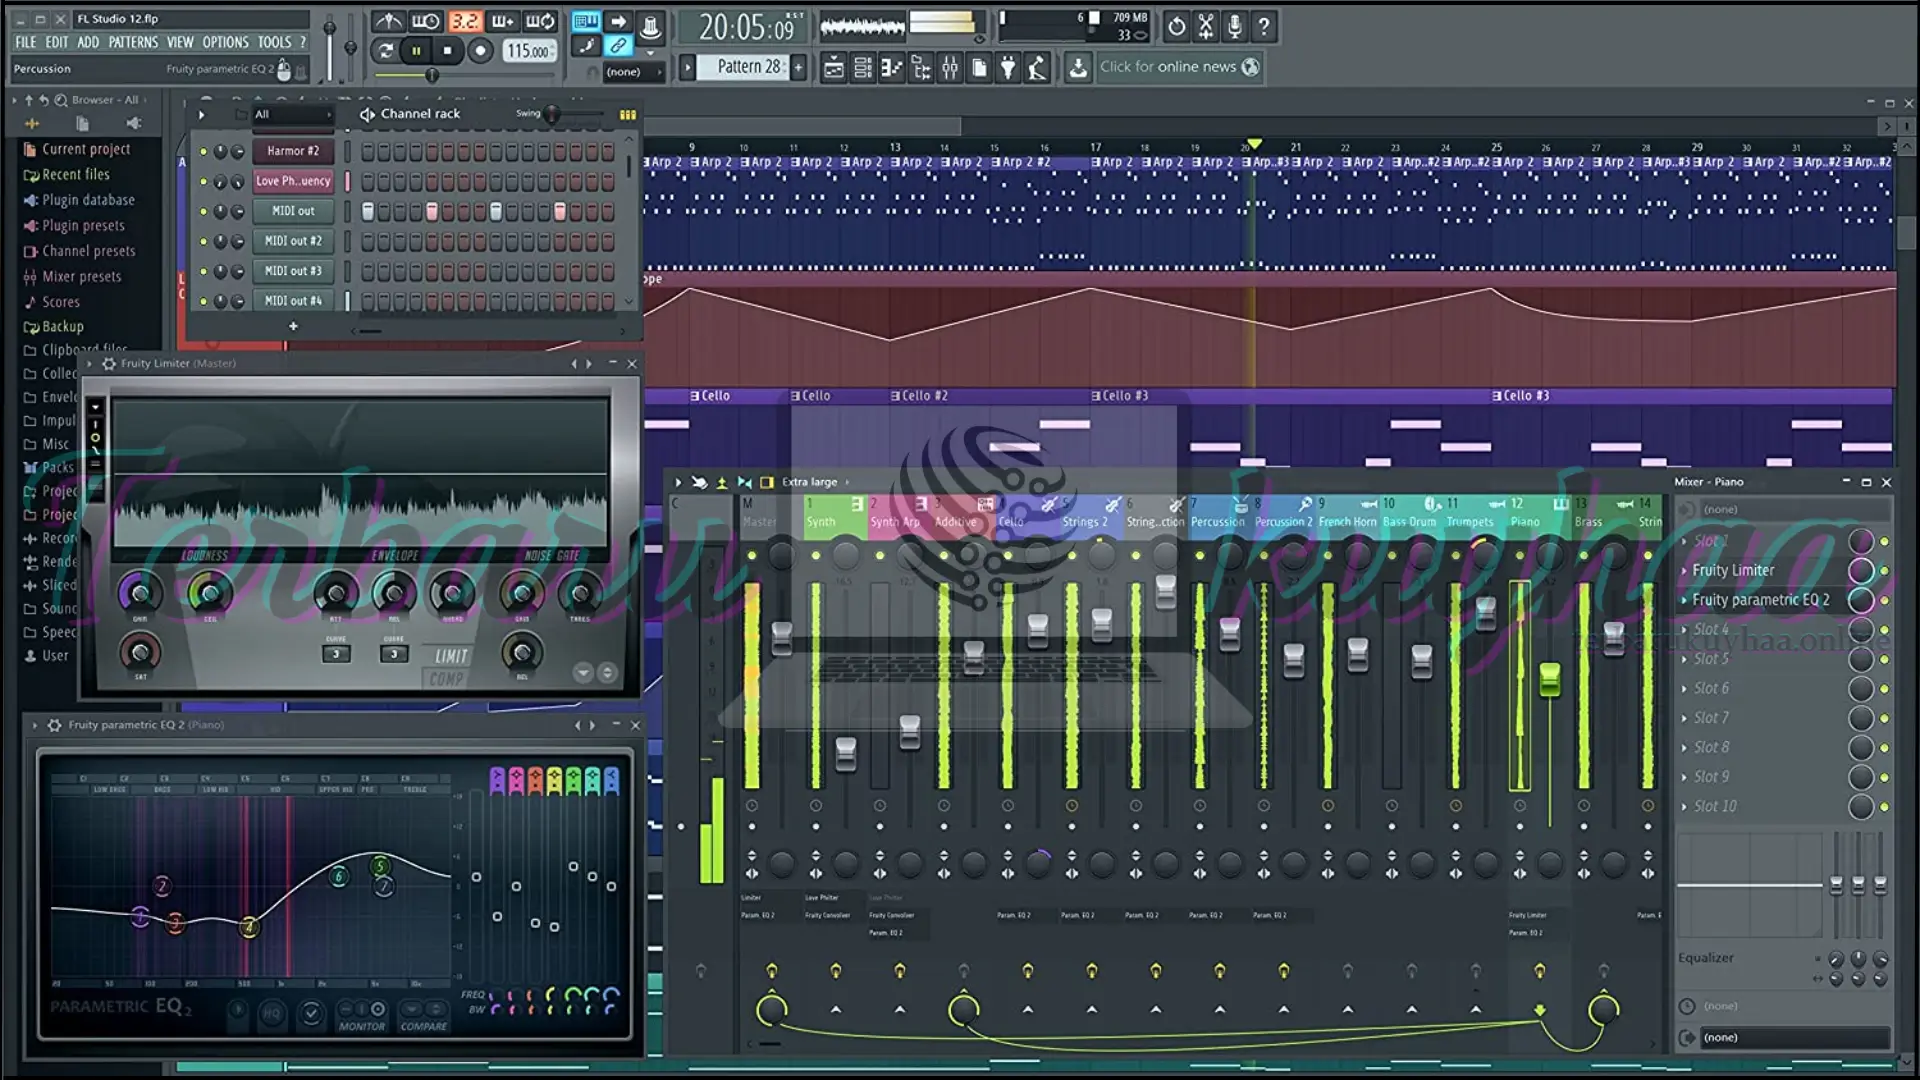Toggle Master track mute LED in mixer
Screen dimensions: 1920x1080
tap(752, 556)
